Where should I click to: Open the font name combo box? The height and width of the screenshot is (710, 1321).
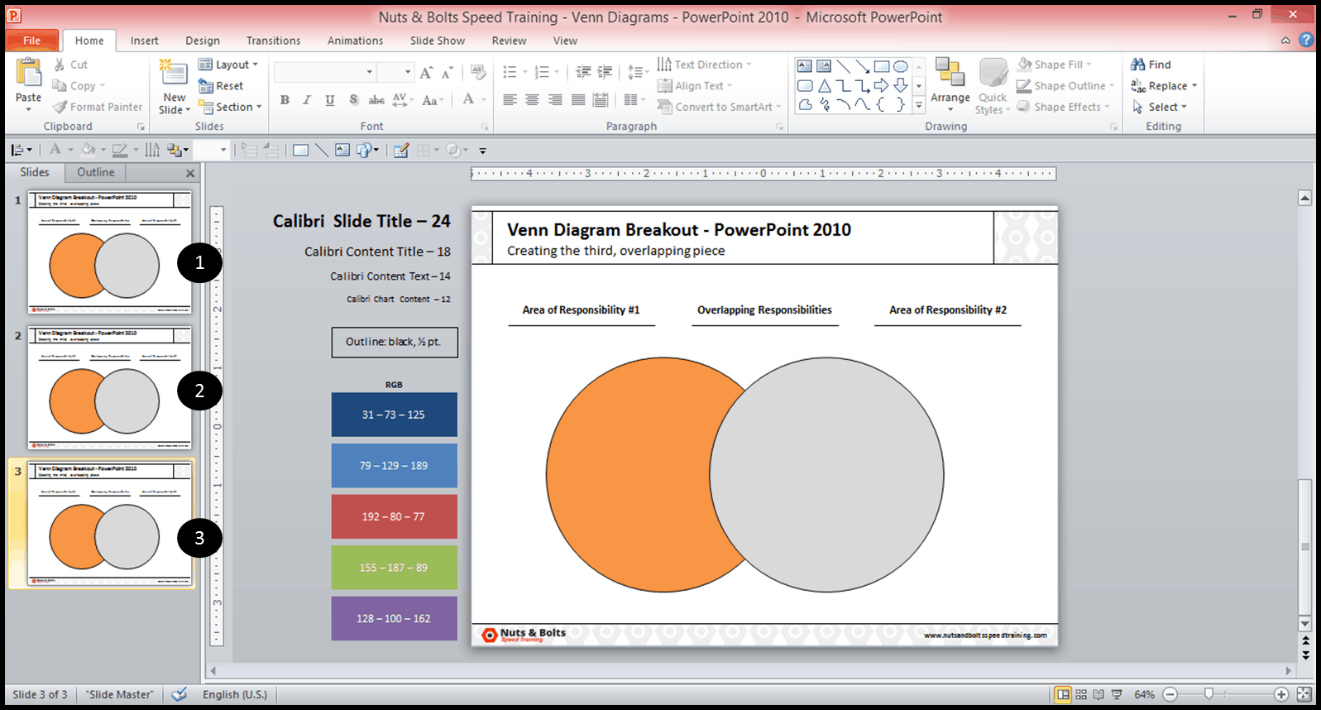[324, 72]
